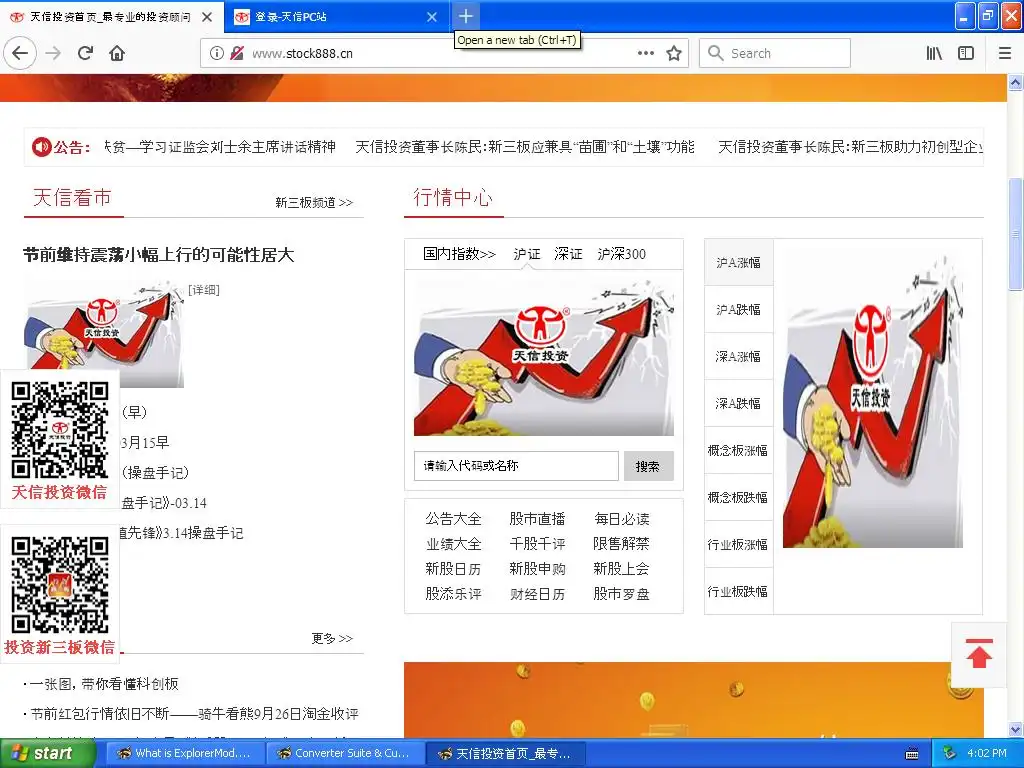
Task: Click the index chart image in 行情中心
Action: [544, 357]
